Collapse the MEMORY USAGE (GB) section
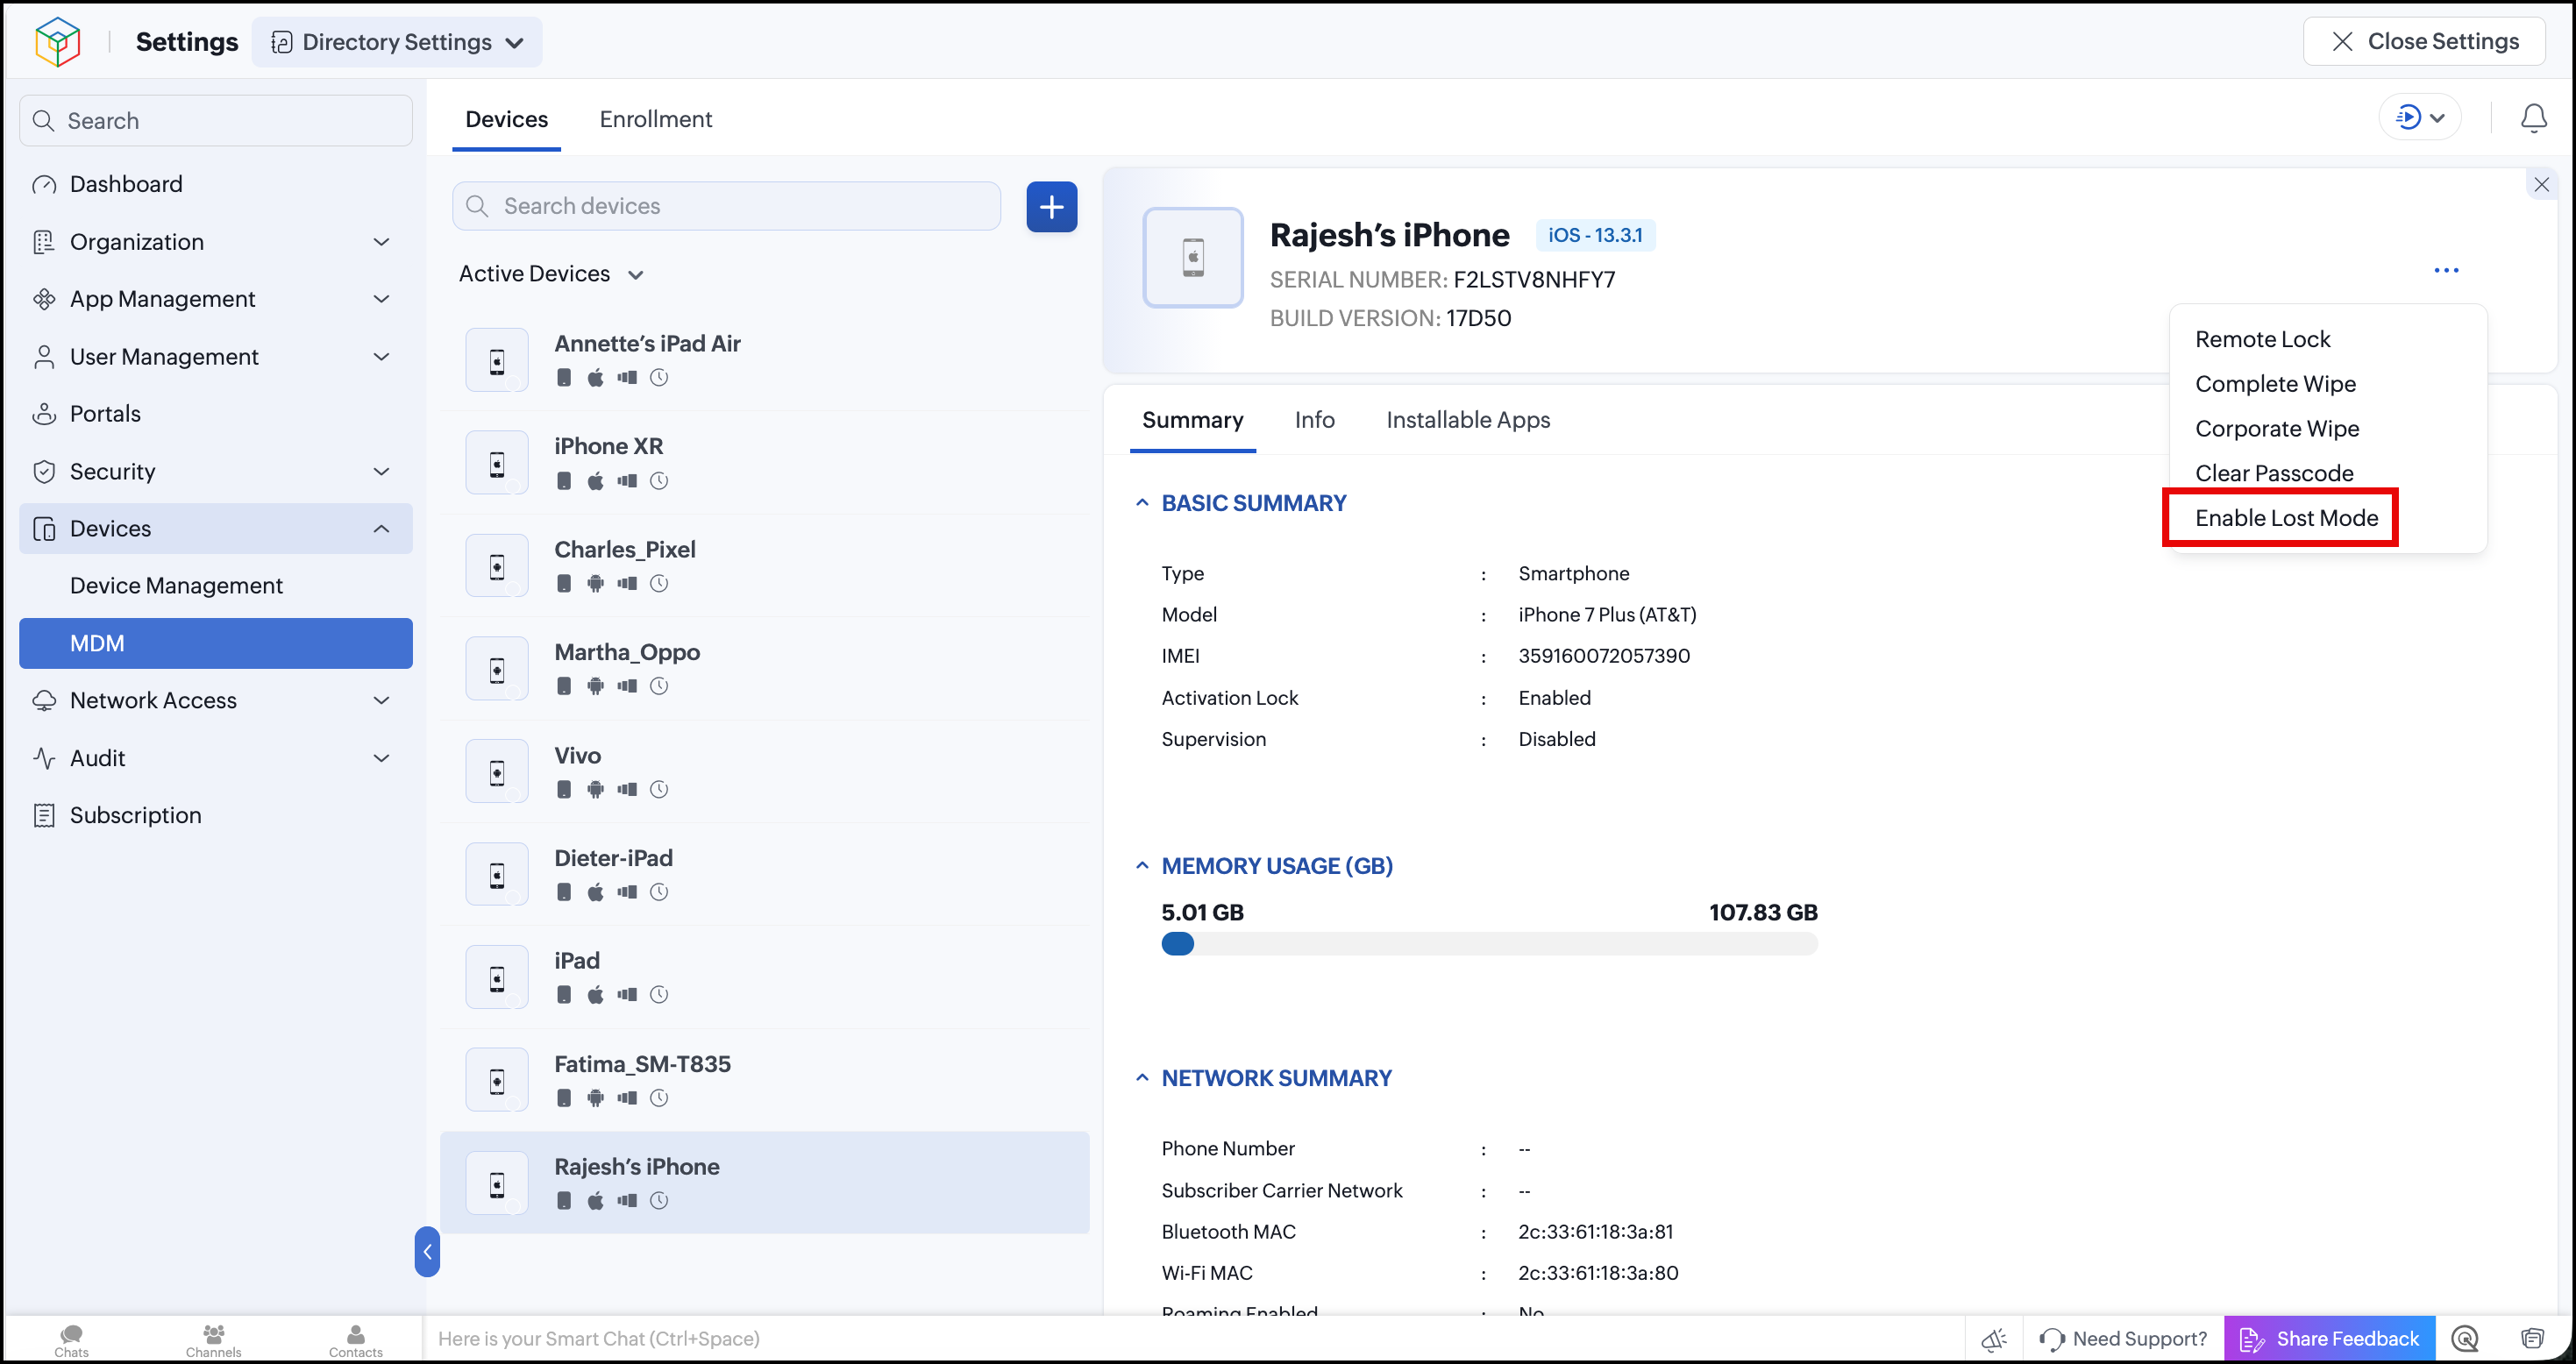Screen dimensions: 2576x1364 tap(1141, 866)
